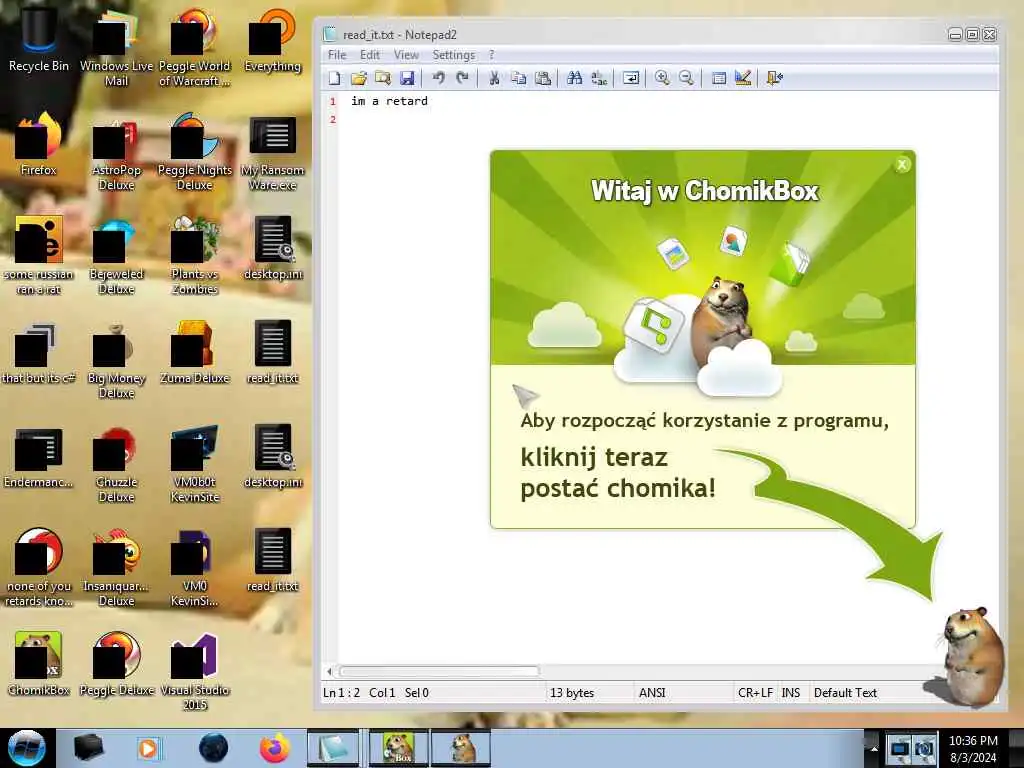The image size is (1024, 768).
Task: Open the View menu
Action: 406,55
